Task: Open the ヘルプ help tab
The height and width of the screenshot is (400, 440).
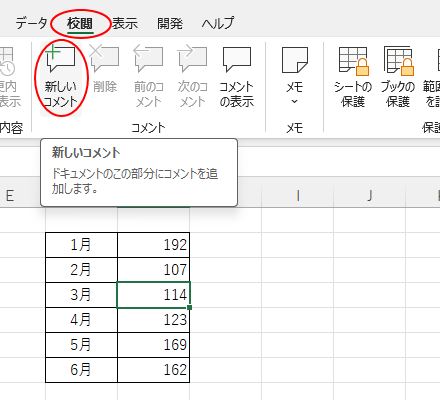Action: pyautogui.click(x=218, y=23)
